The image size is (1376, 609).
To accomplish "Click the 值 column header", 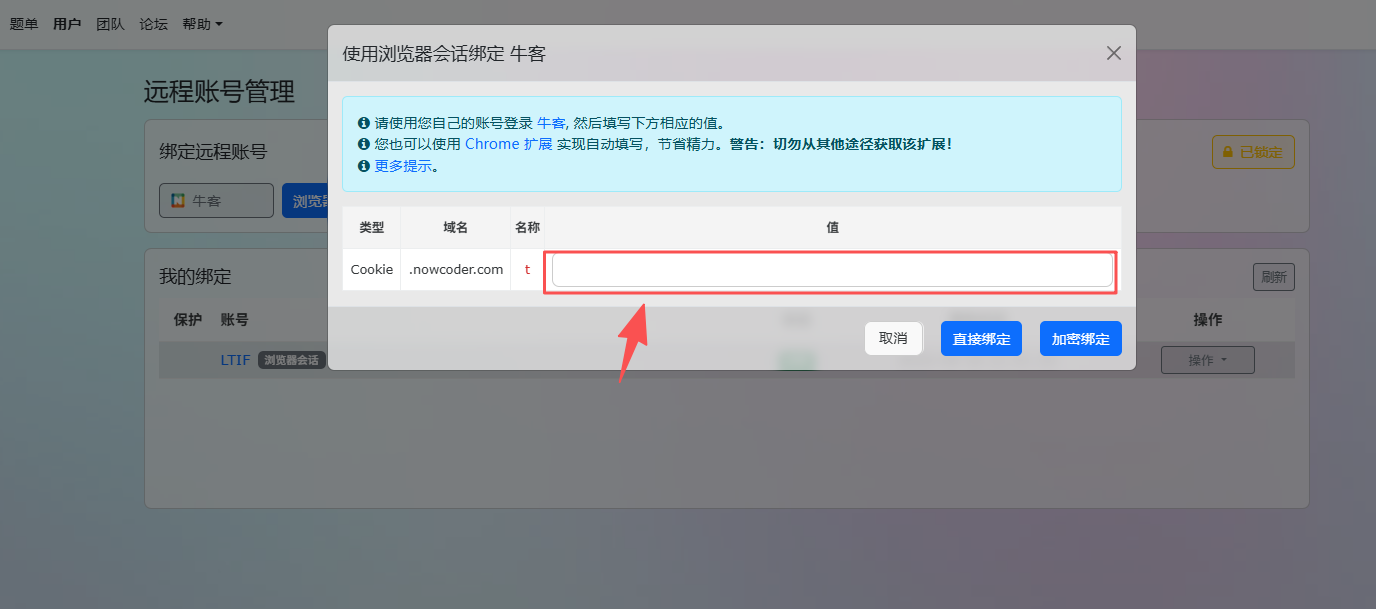I will point(833,228).
